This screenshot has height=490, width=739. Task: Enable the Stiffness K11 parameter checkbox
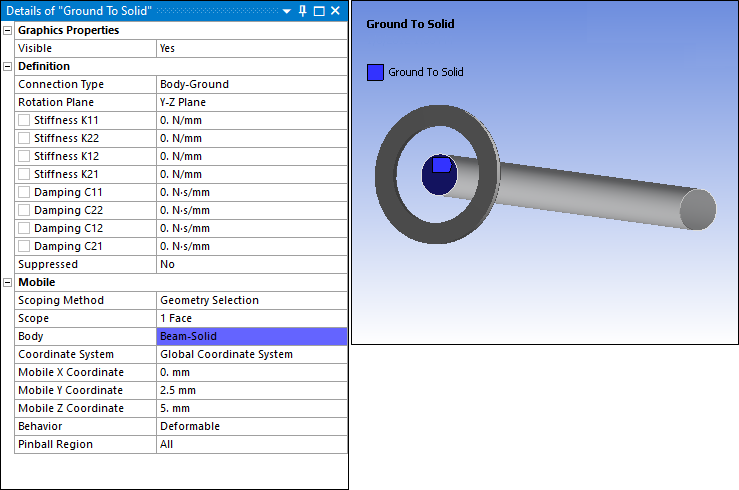pos(24,121)
